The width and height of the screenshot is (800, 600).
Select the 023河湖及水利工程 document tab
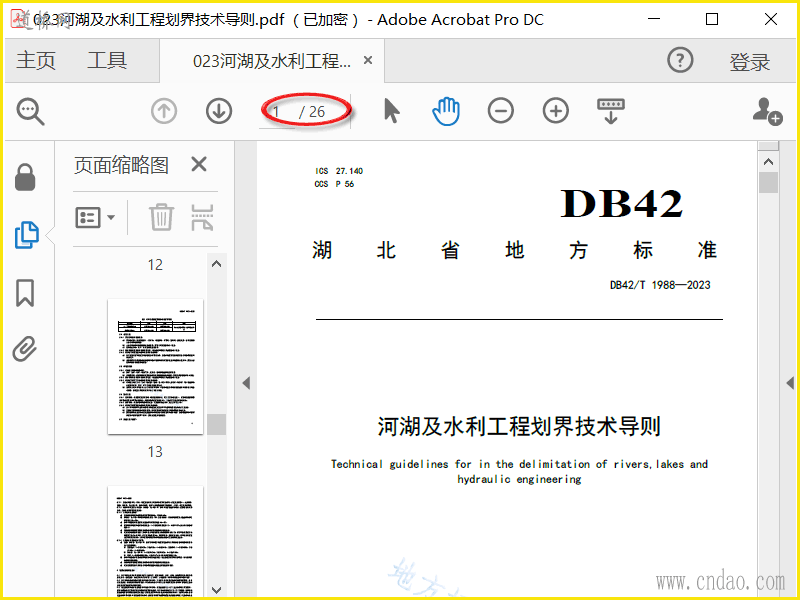[271, 61]
